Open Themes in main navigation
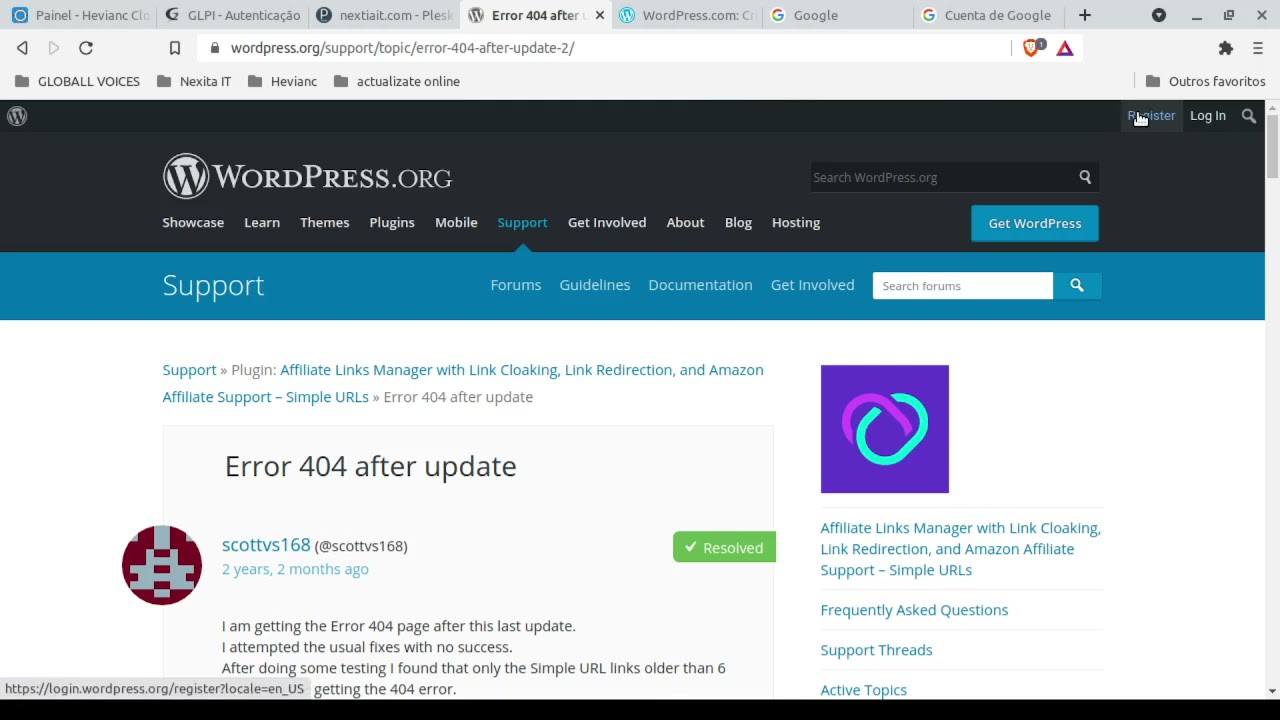 click(x=325, y=223)
